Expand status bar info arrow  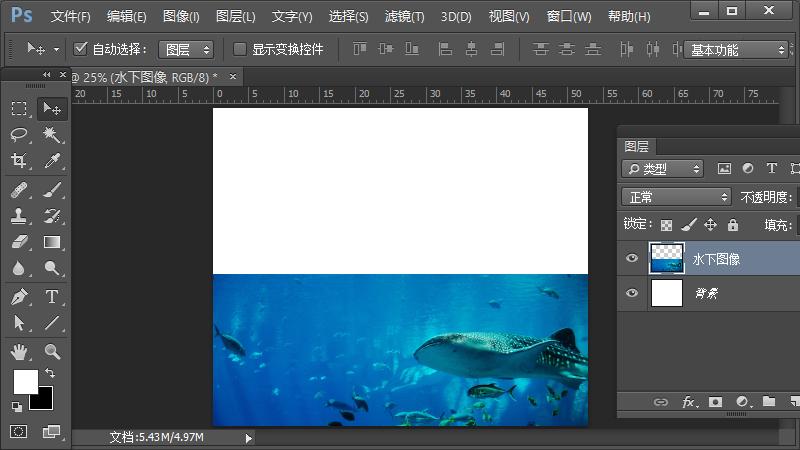coord(248,438)
